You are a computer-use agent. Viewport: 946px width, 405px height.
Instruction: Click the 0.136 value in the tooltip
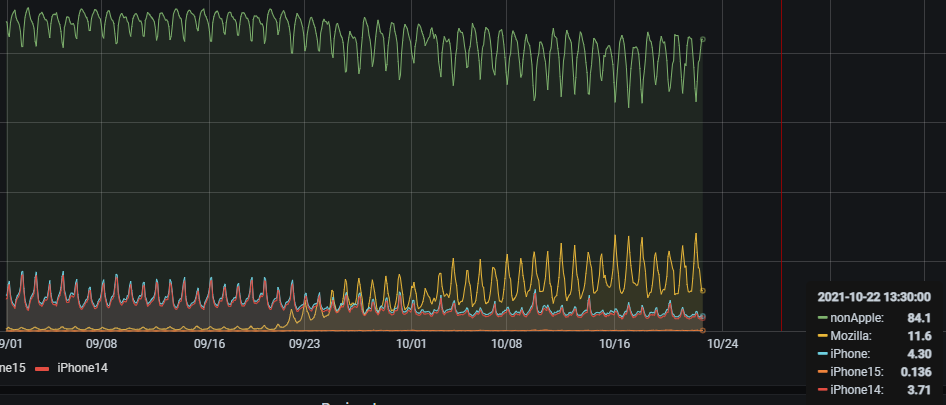click(916, 372)
